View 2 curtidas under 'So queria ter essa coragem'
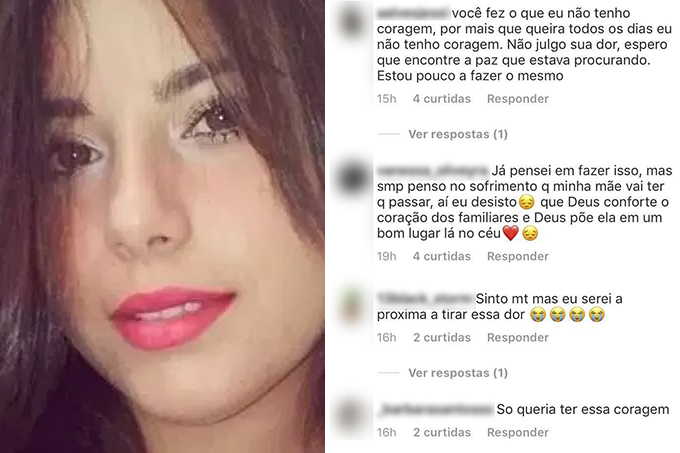Image resolution: width=680 pixels, height=453 pixels. click(x=441, y=433)
